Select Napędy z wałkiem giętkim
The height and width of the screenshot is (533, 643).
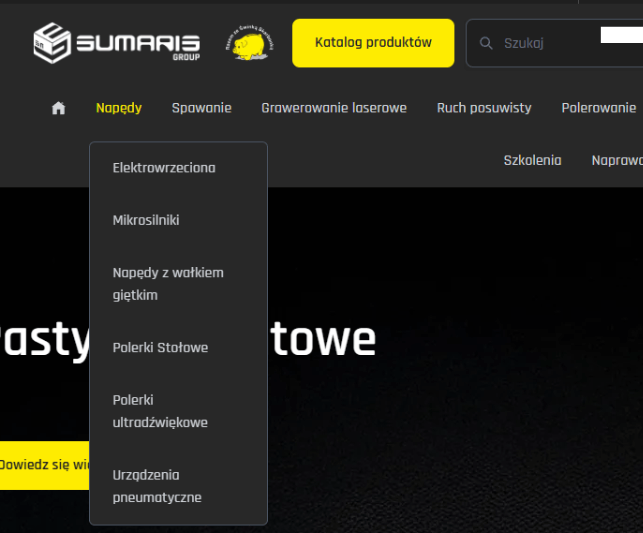pos(168,284)
